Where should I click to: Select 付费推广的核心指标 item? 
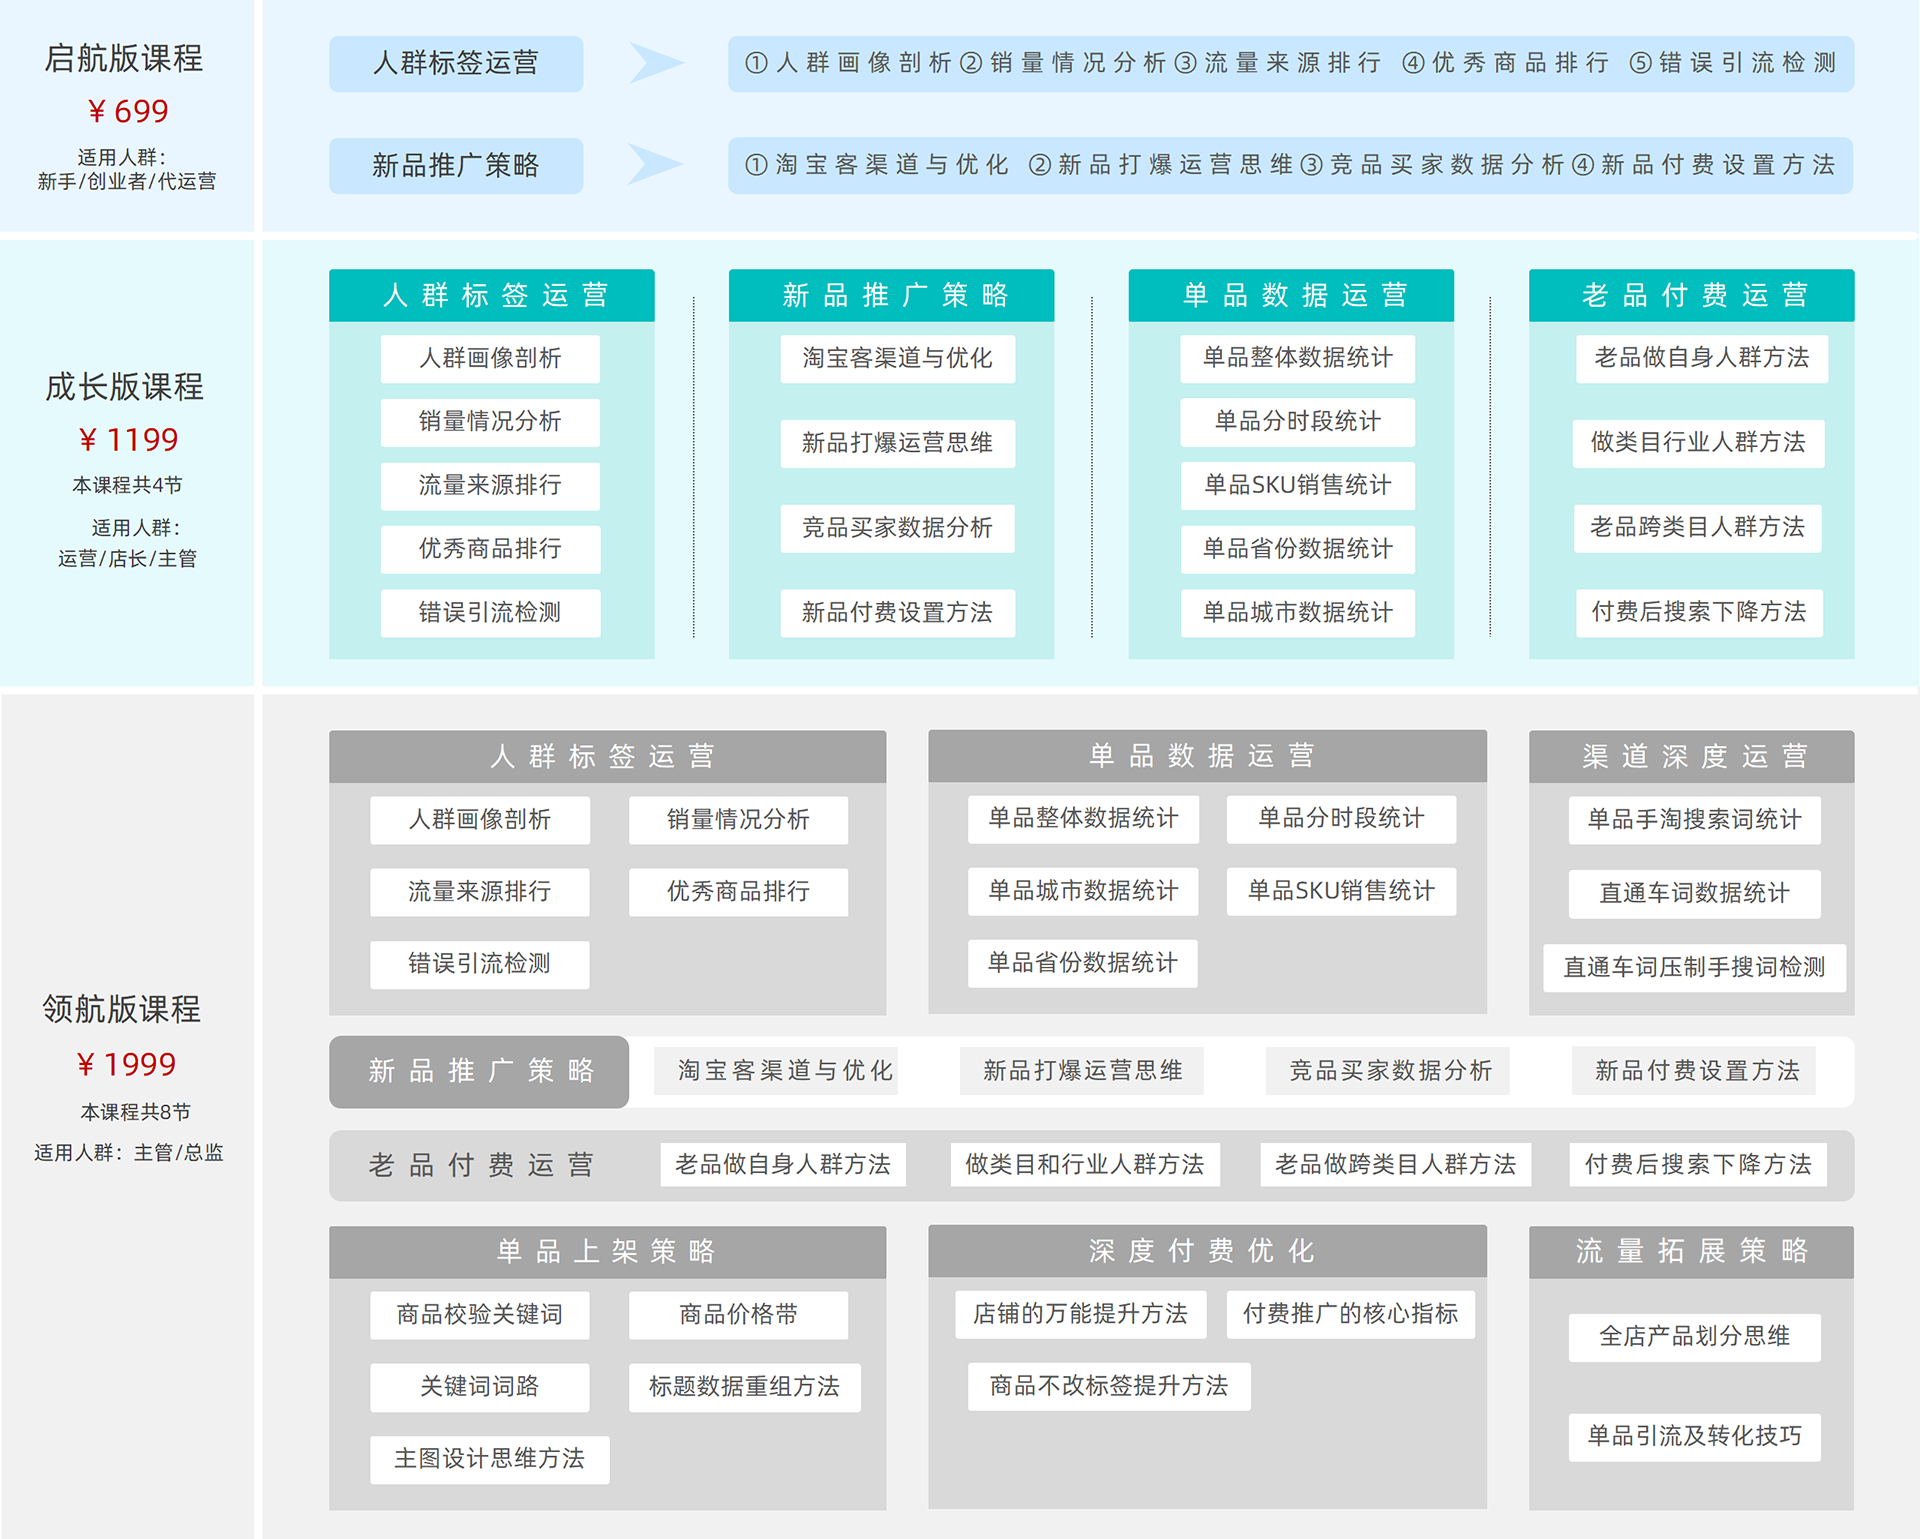point(1351,1314)
